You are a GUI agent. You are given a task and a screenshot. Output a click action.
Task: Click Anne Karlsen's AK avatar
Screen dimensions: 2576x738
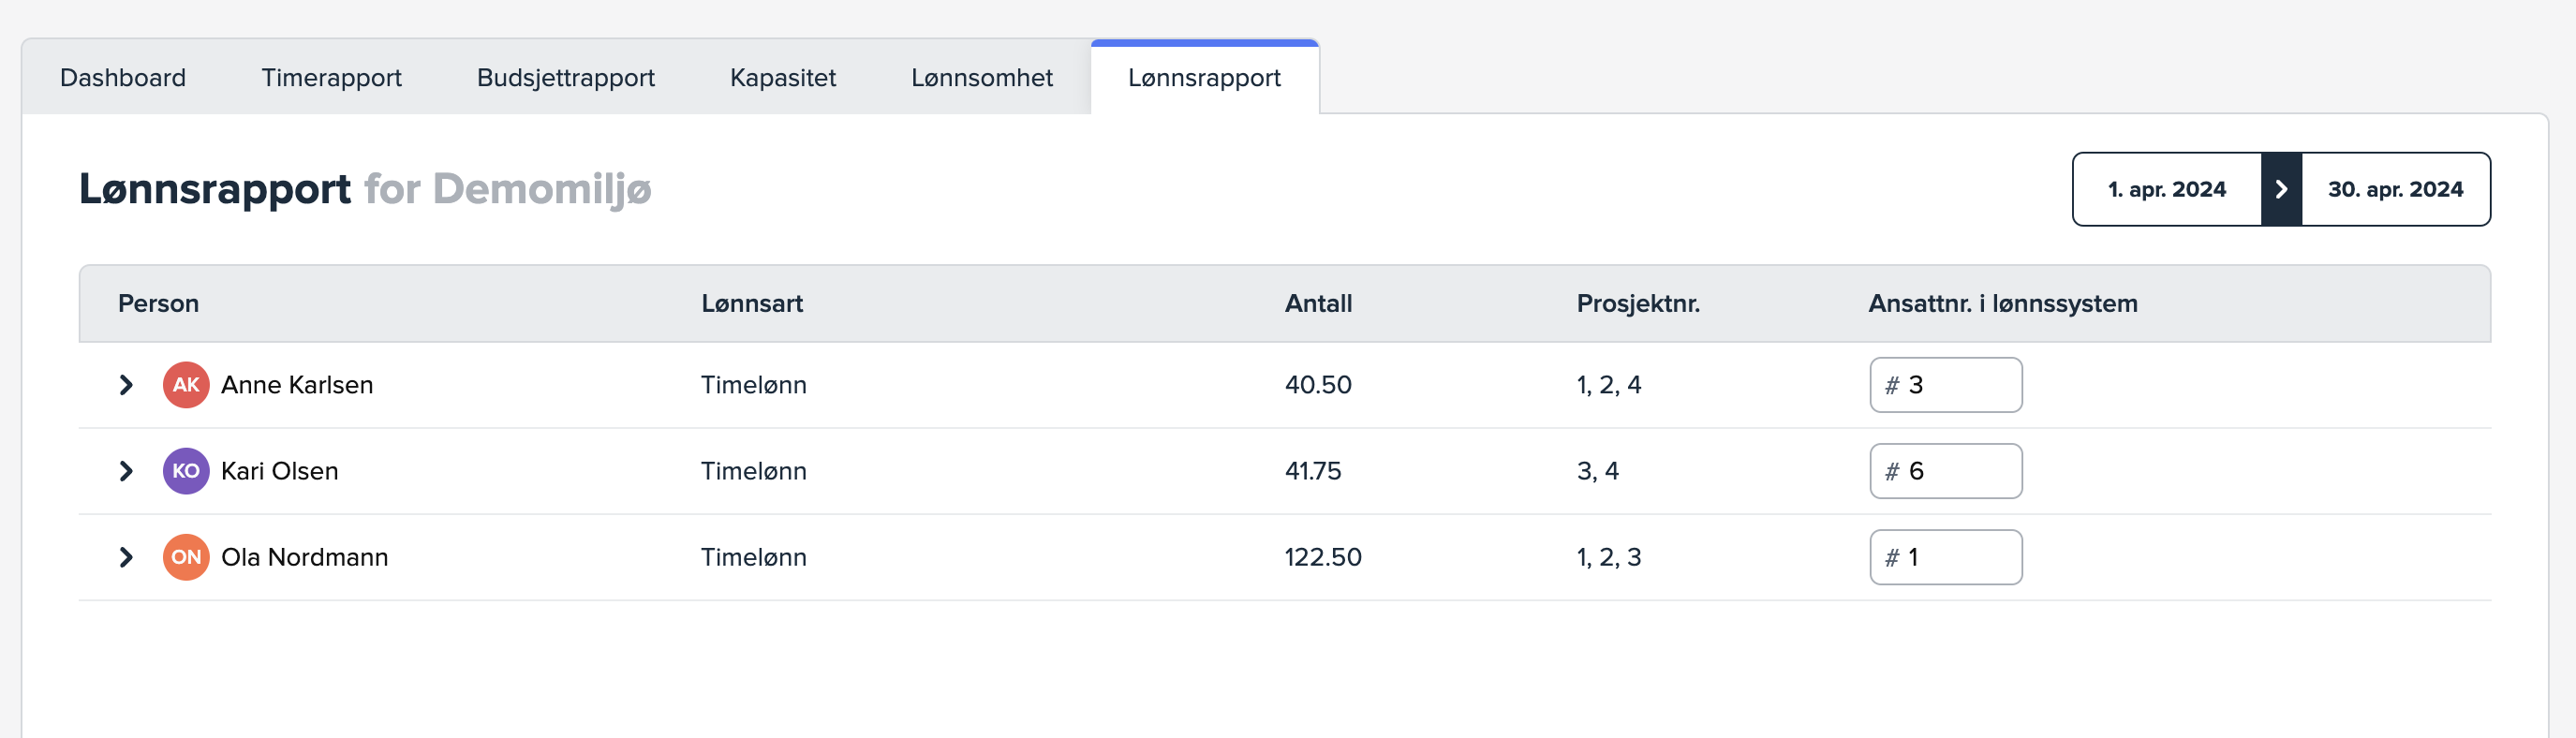tap(186, 385)
